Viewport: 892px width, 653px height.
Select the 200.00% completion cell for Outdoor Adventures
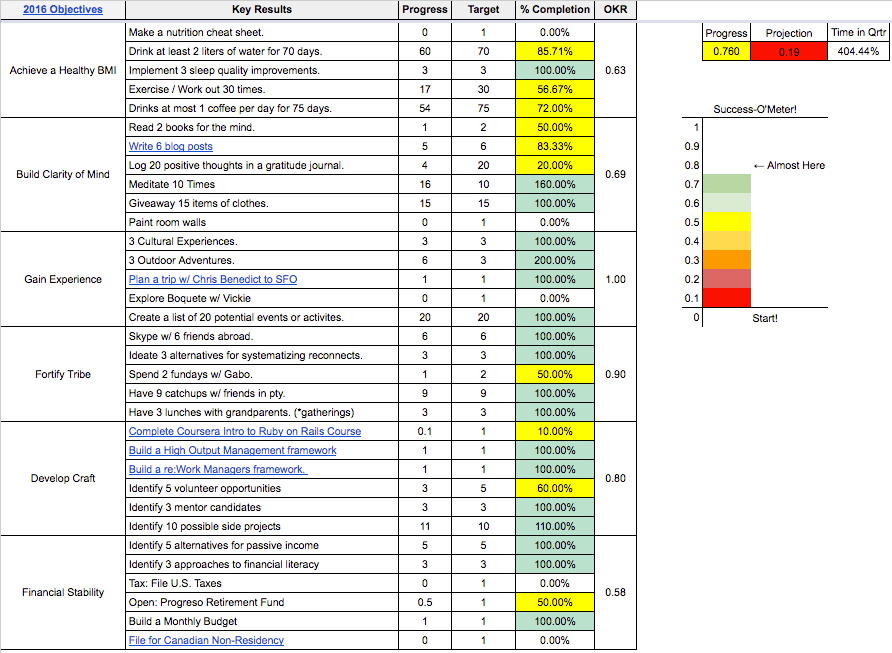coord(555,261)
